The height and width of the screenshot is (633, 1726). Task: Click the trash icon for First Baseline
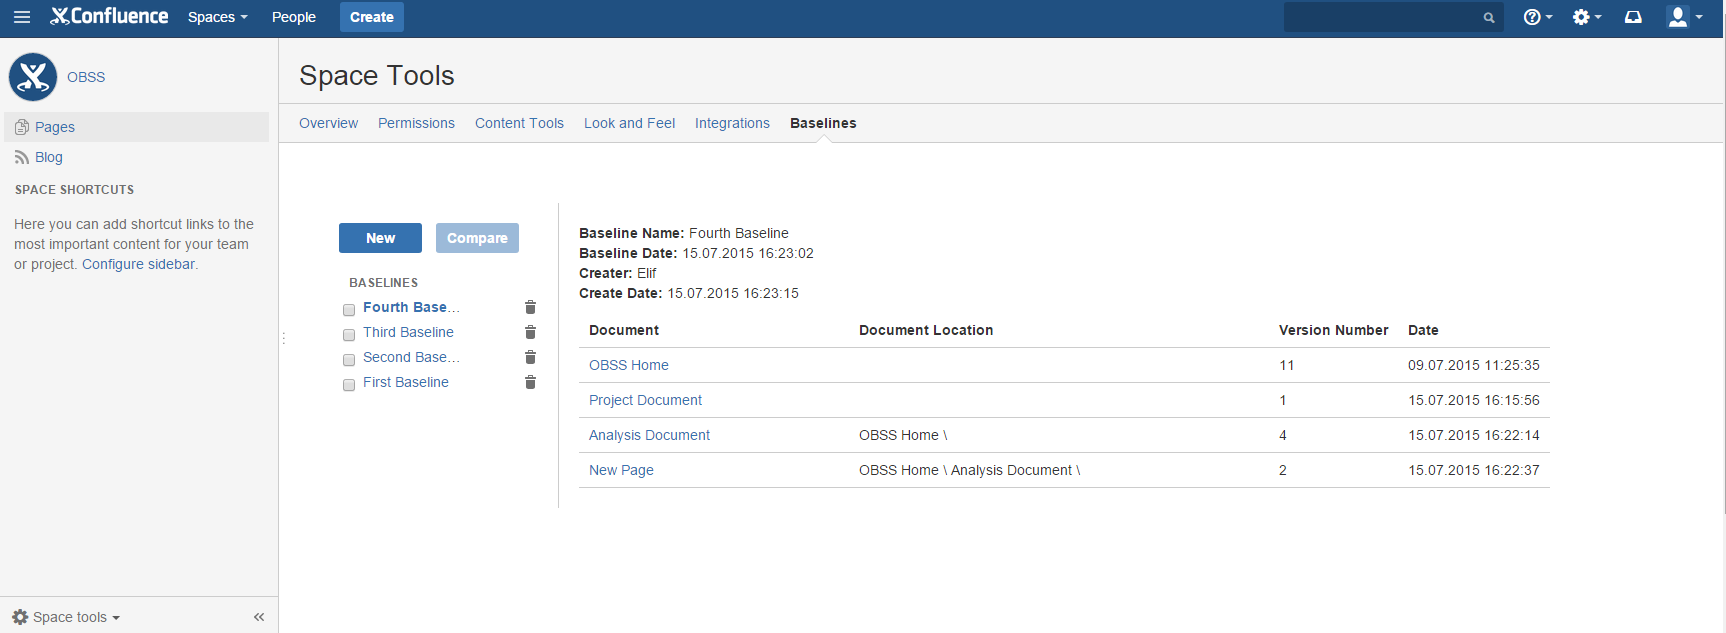pos(530,383)
